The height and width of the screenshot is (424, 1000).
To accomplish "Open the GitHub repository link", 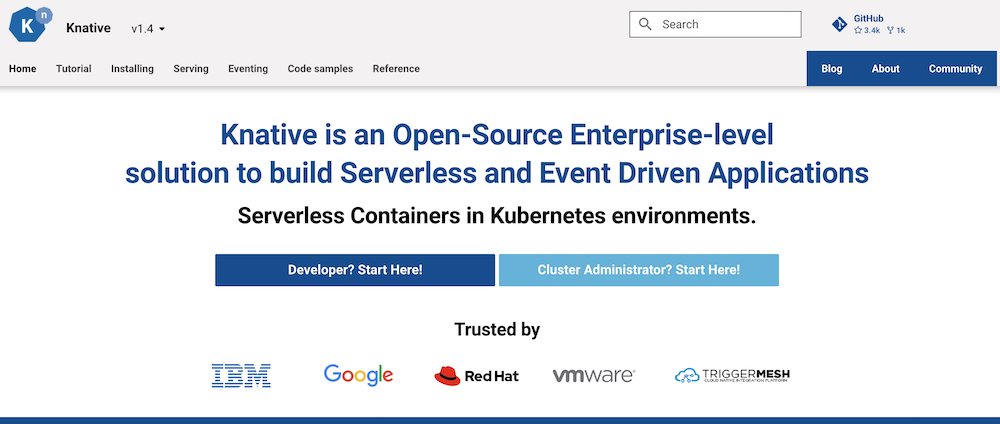I will pyautogui.click(x=869, y=24).
